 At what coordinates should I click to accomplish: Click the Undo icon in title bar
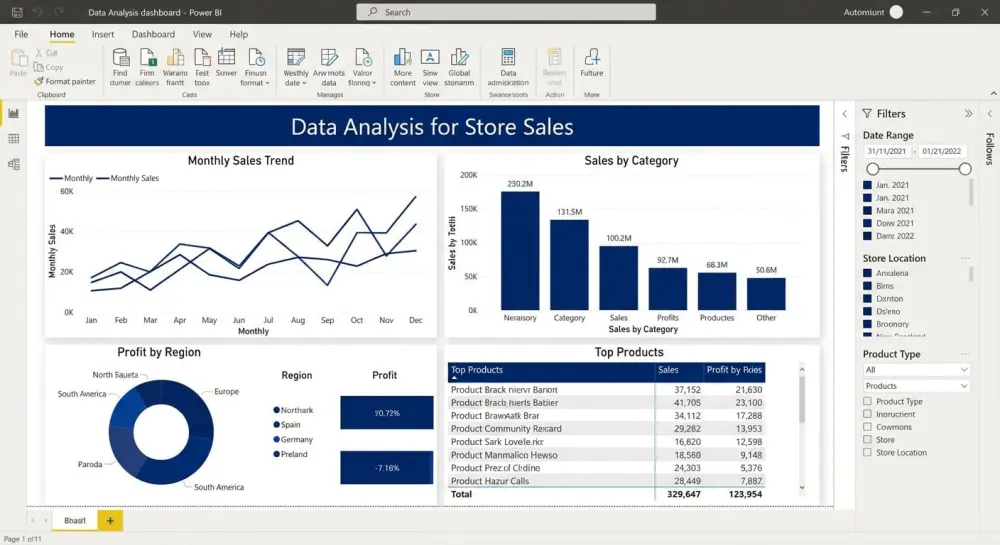coord(38,12)
